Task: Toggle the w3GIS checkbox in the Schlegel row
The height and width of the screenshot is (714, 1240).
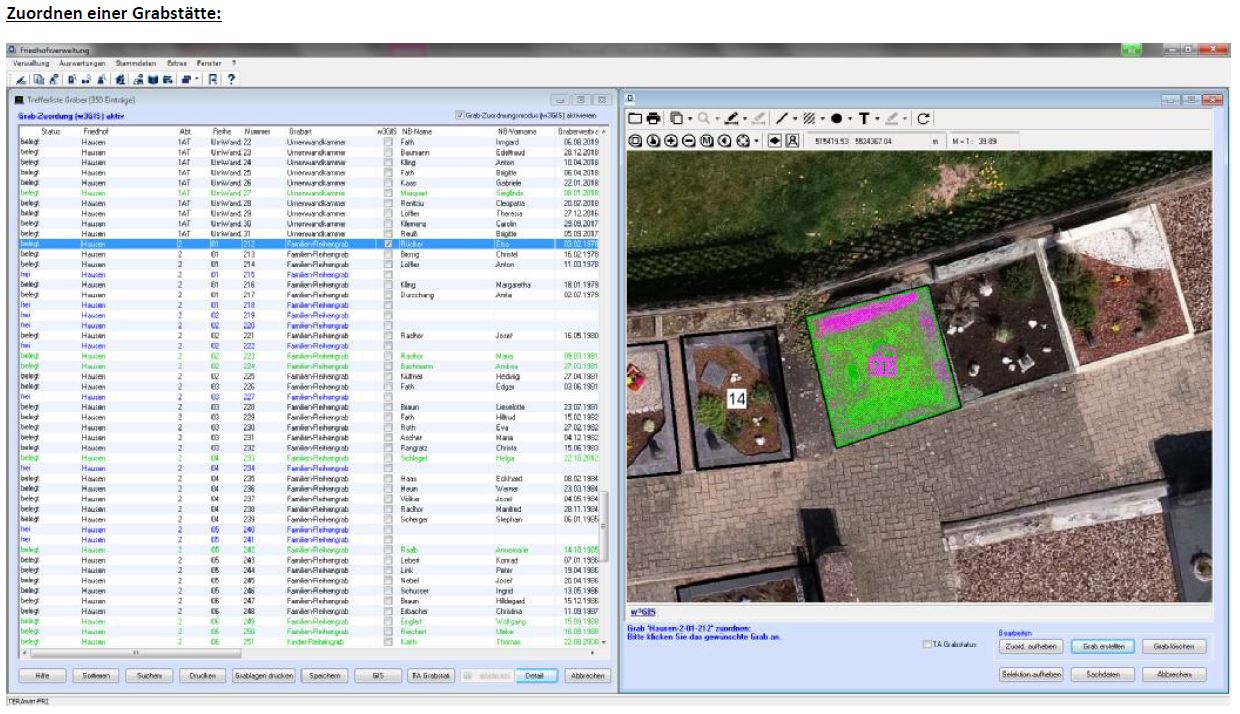Action: (387, 458)
